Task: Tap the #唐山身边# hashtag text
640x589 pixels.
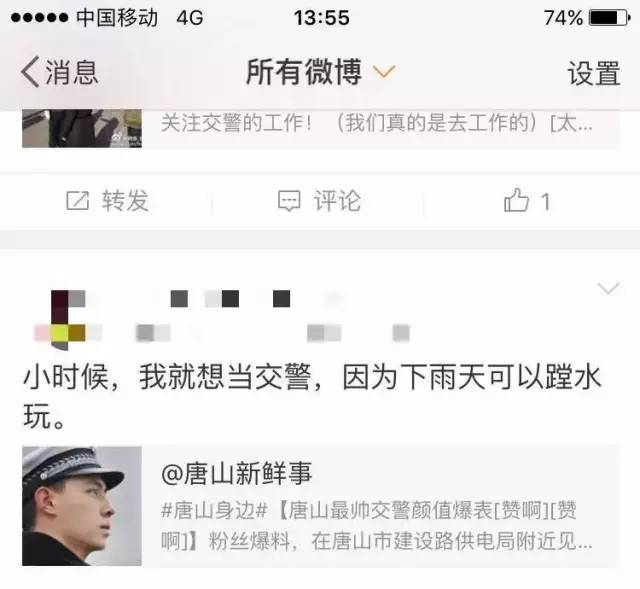Action: (x=215, y=511)
